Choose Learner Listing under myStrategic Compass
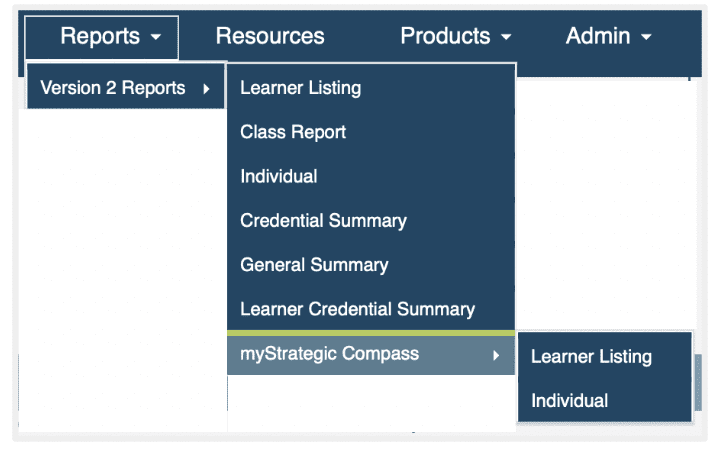Image resolution: width=722 pixels, height=454 pixels. click(591, 357)
